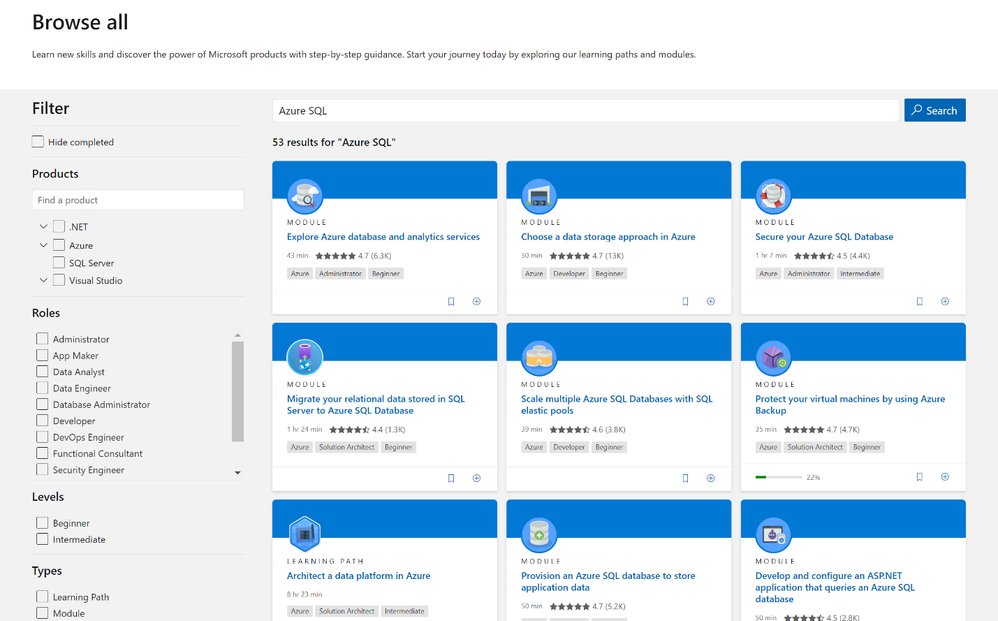This screenshot has height=621, width=998.
Task: Click the 'Explore Azure database' module badge icon
Action: (305, 197)
